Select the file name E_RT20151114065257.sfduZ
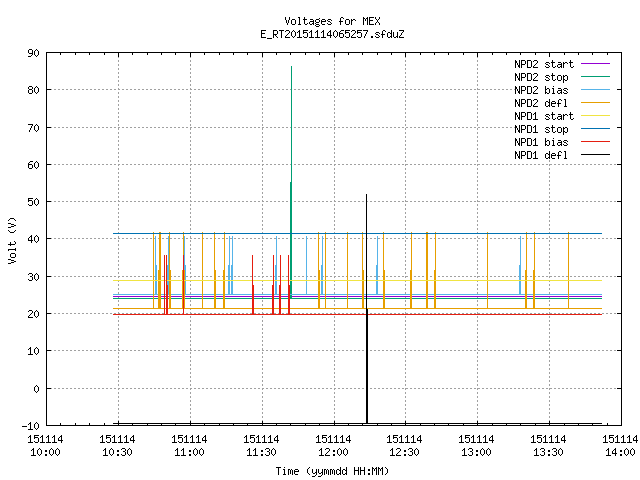Viewport: 640px width, 480px height. (332, 34)
